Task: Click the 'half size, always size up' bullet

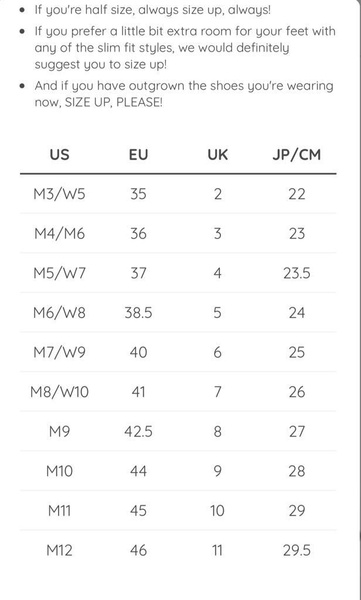Action: point(152,10)
